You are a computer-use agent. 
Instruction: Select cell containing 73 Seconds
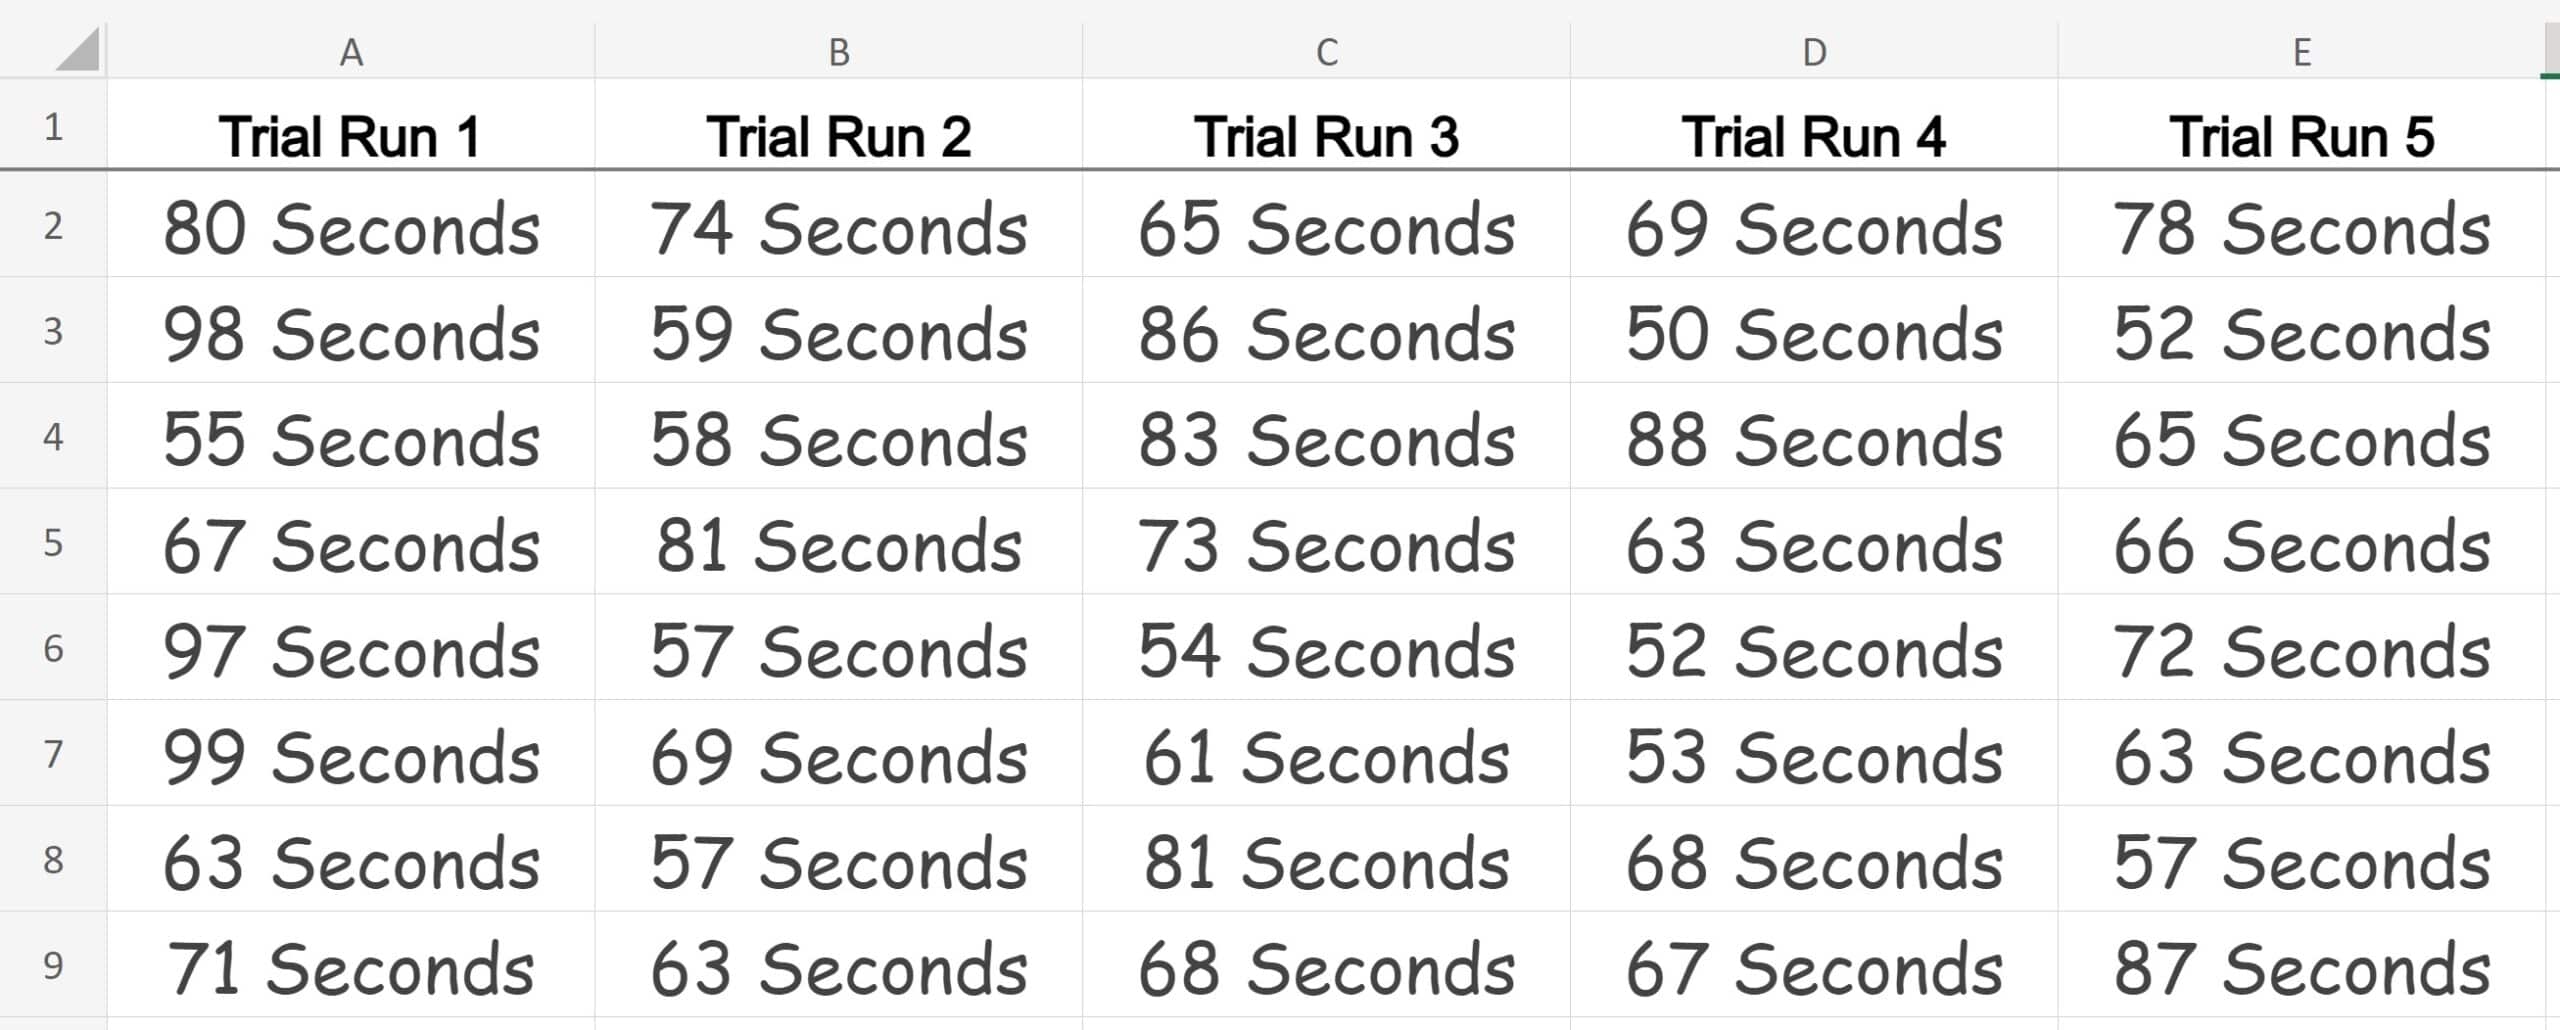pyautogui.click(x=1327, y=542)
